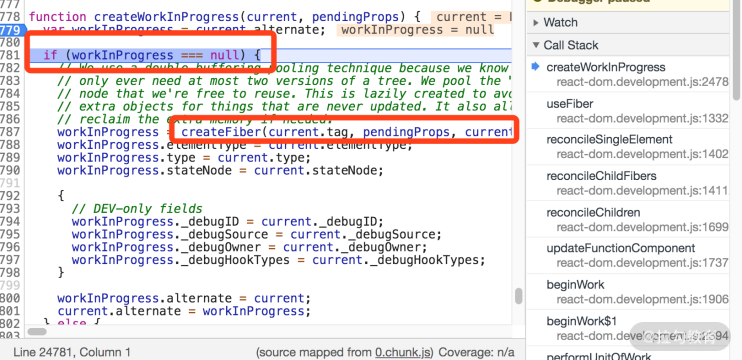Select reconcileChildFibers stack frame
Viewport: 742px width, 360px height.
tap(629, 183)
